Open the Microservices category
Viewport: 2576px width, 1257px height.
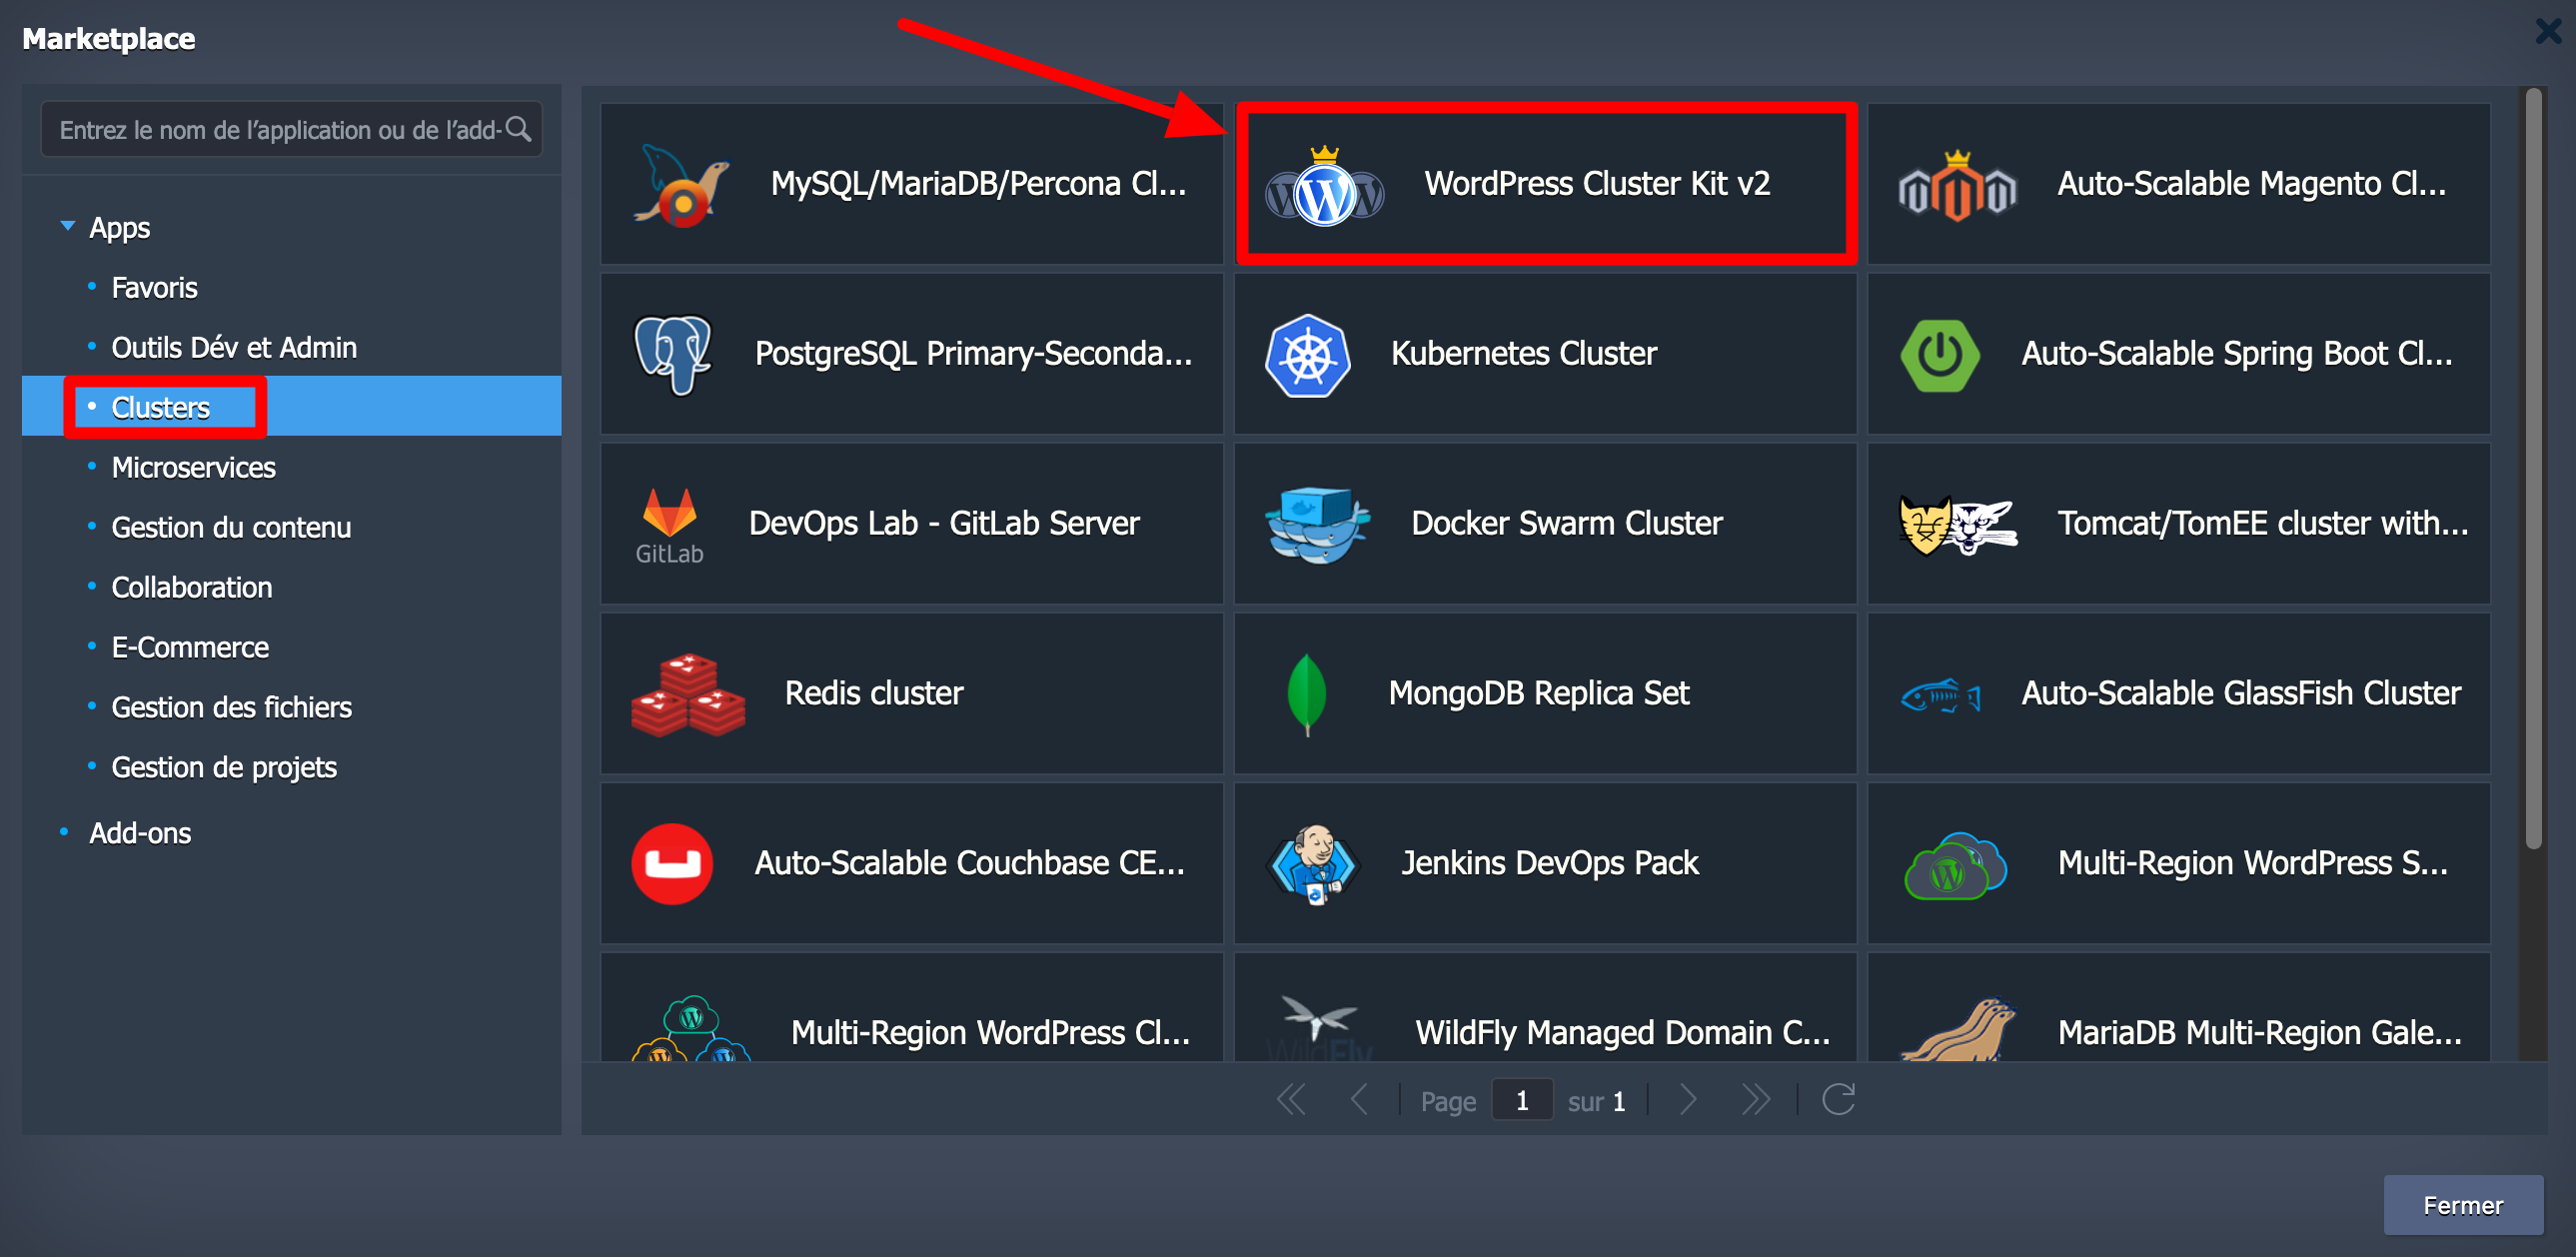(193, 467)
